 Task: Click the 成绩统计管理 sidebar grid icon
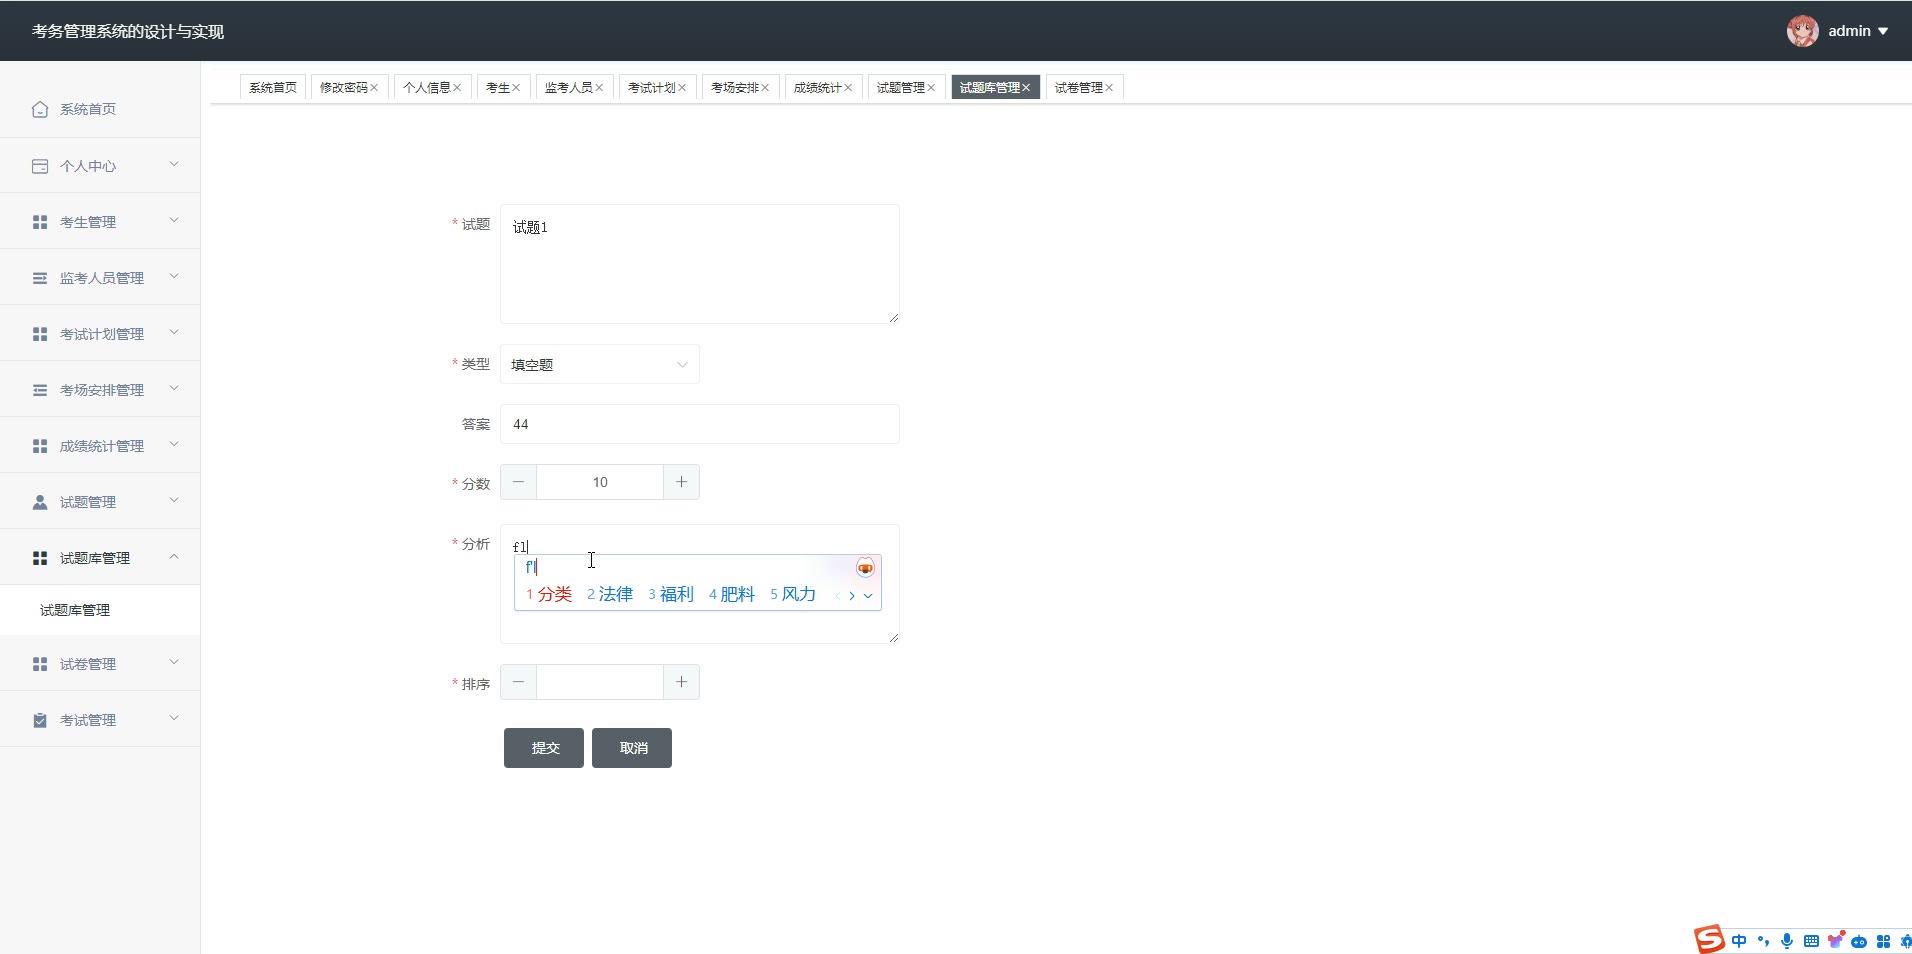click(x=40, y=446)
